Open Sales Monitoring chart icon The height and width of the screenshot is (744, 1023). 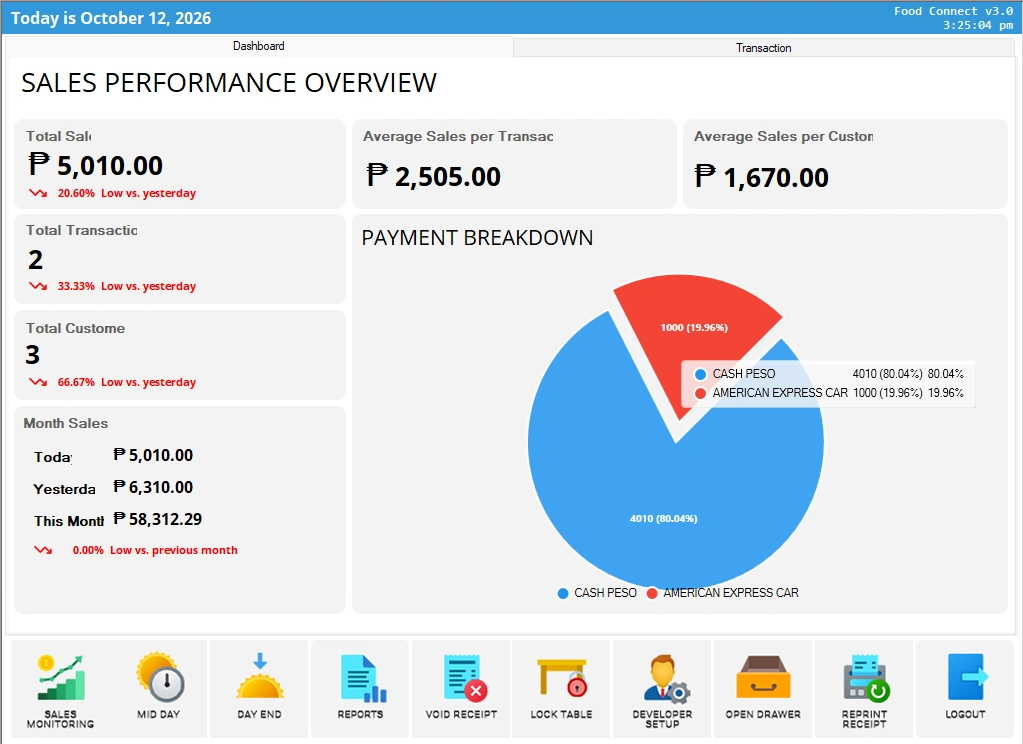tap(61, 677)
